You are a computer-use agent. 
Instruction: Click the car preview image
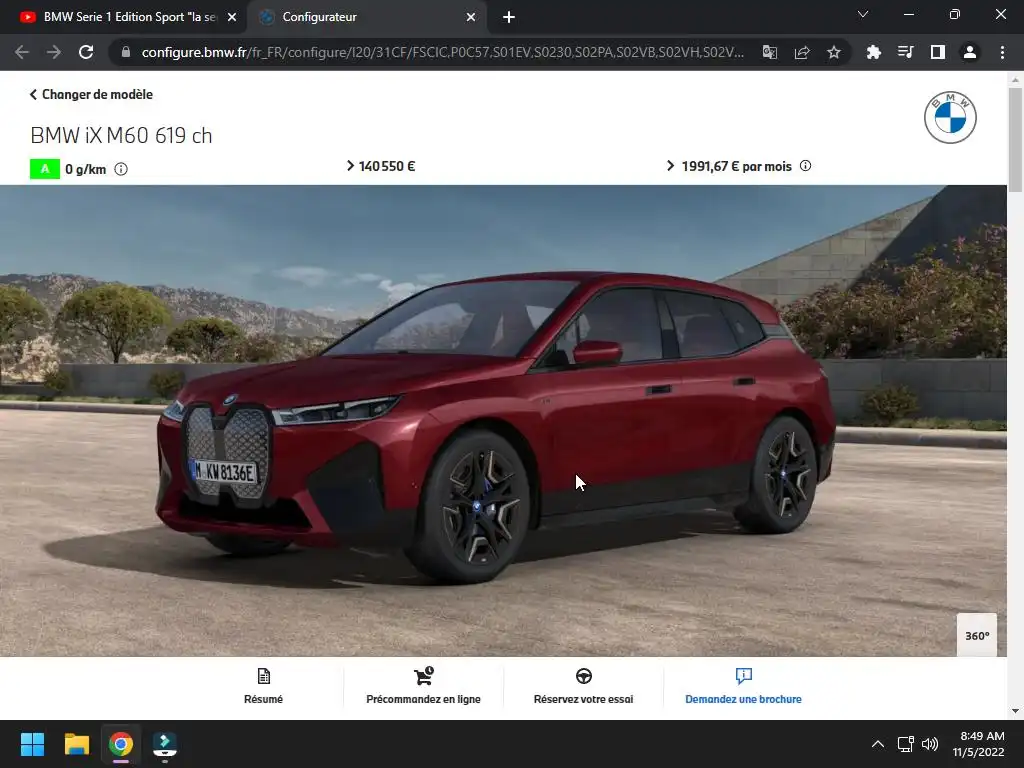pos(503,421)
